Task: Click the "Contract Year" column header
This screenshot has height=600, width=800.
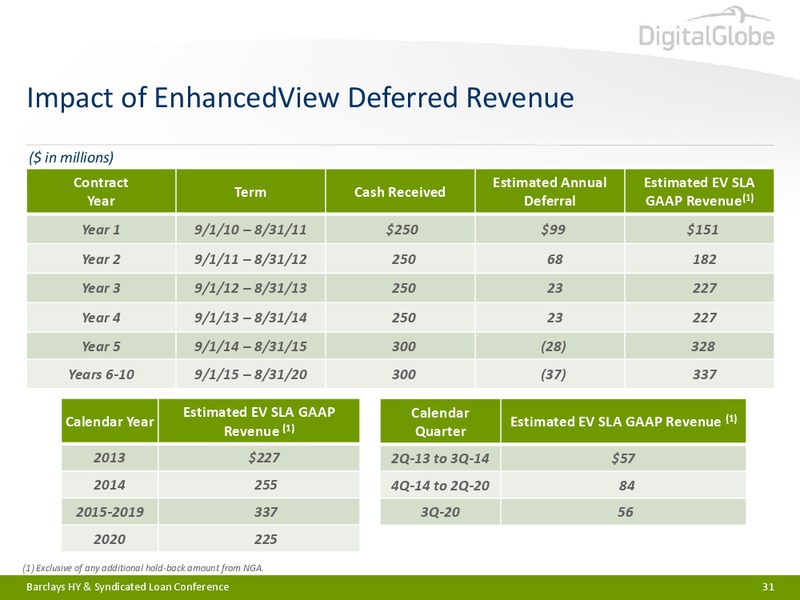Action: pos(101,191)
